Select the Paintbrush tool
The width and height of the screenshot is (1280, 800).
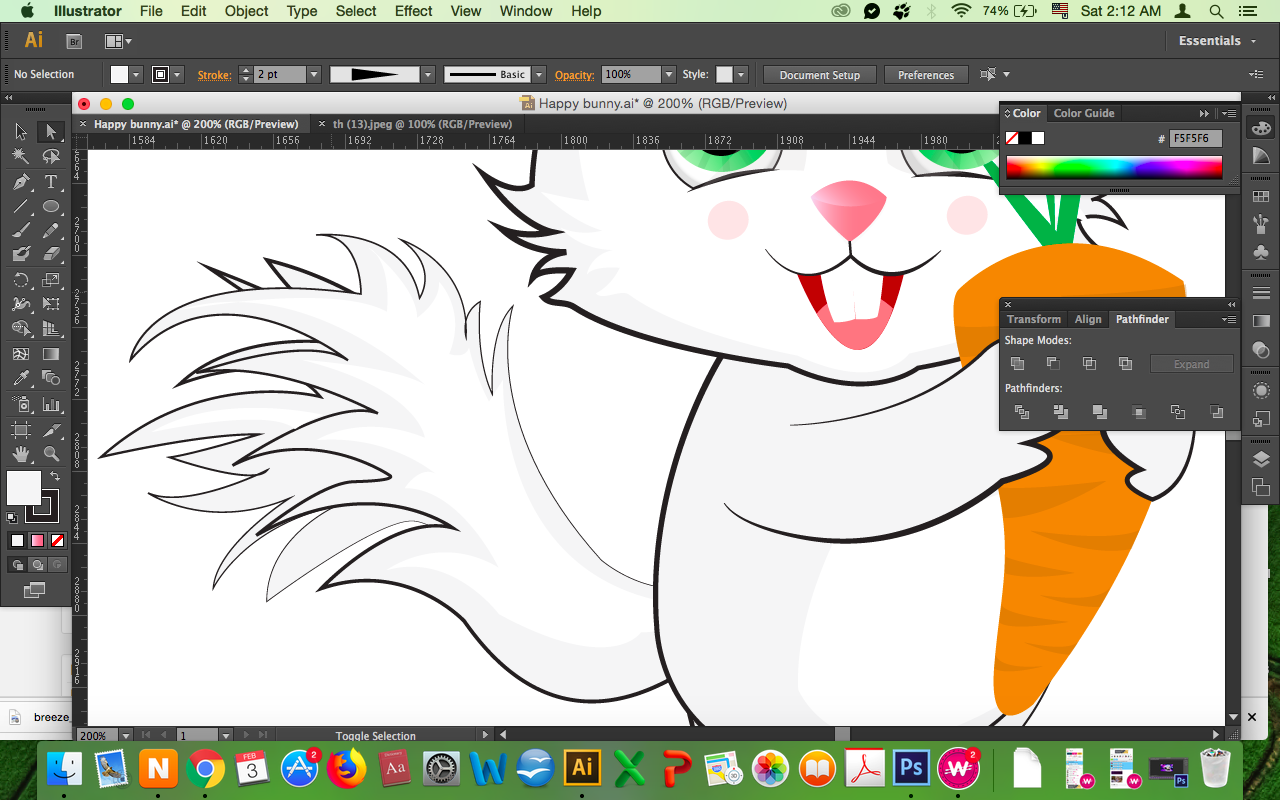click(x=21, y=231)
